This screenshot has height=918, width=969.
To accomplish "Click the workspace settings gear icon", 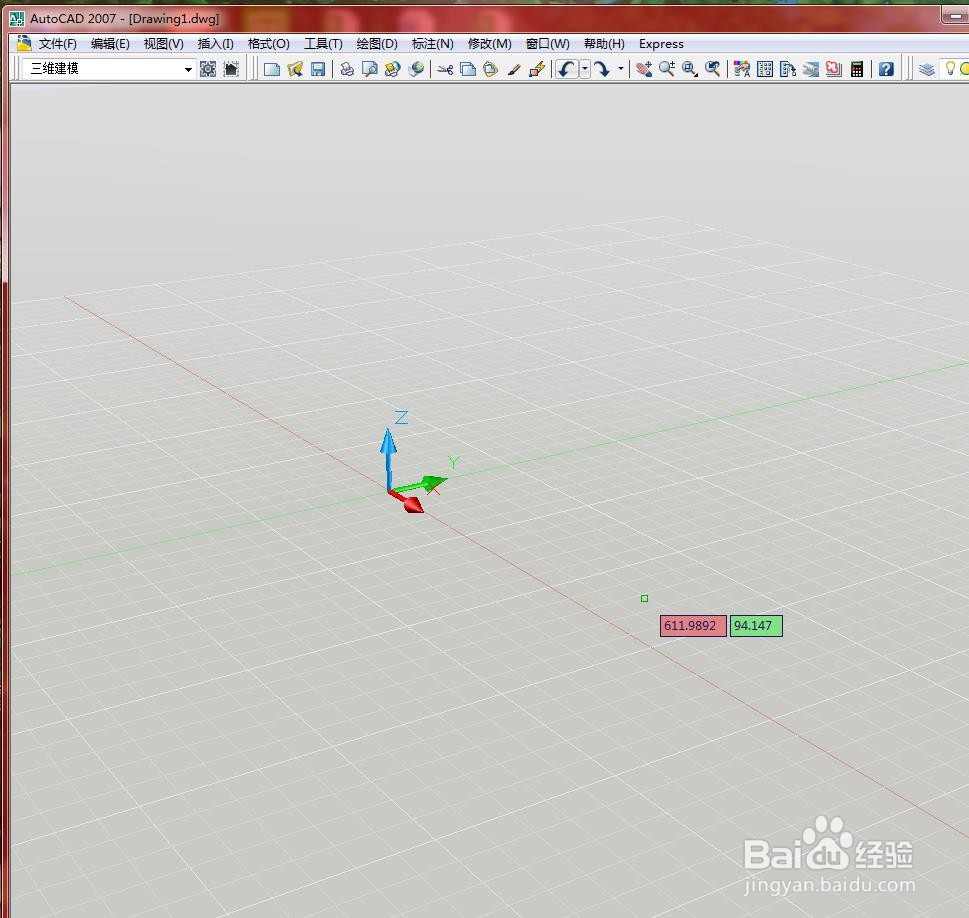I will tap(208, 69).
